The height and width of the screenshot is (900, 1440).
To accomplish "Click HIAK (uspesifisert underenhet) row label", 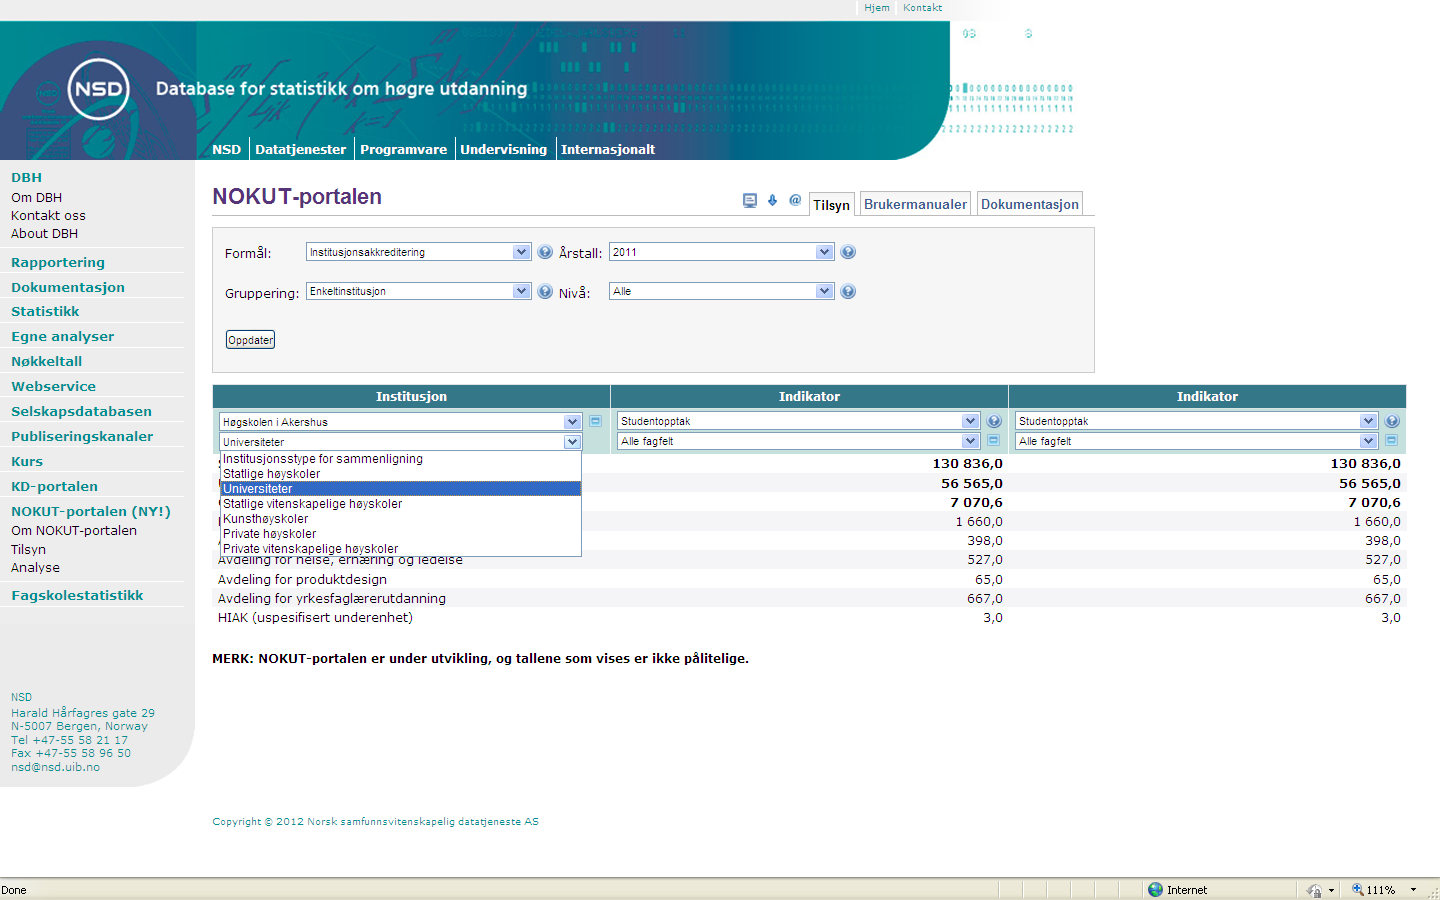I will 315,617.
